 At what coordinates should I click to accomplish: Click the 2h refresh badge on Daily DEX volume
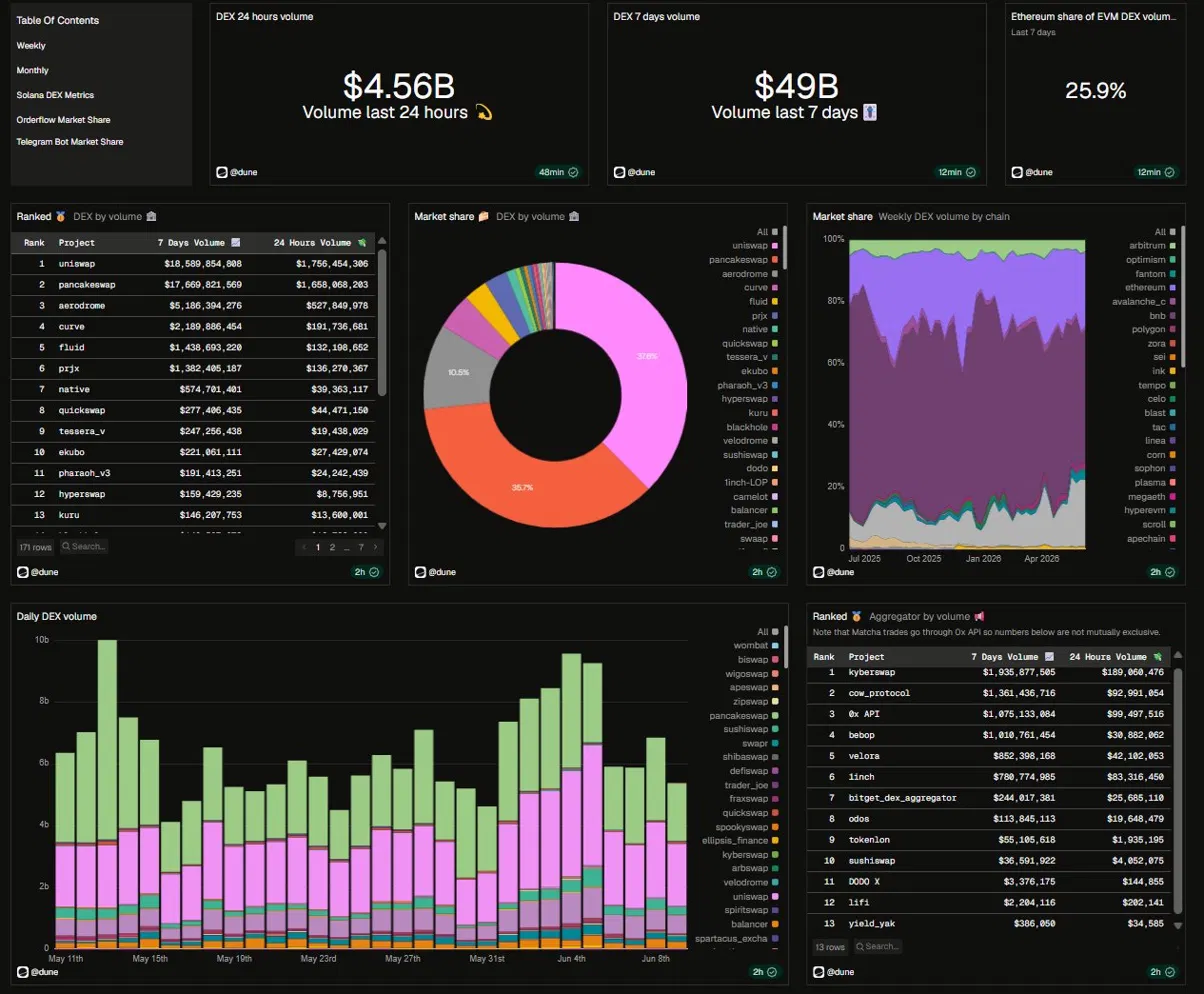tap(765, 971)
